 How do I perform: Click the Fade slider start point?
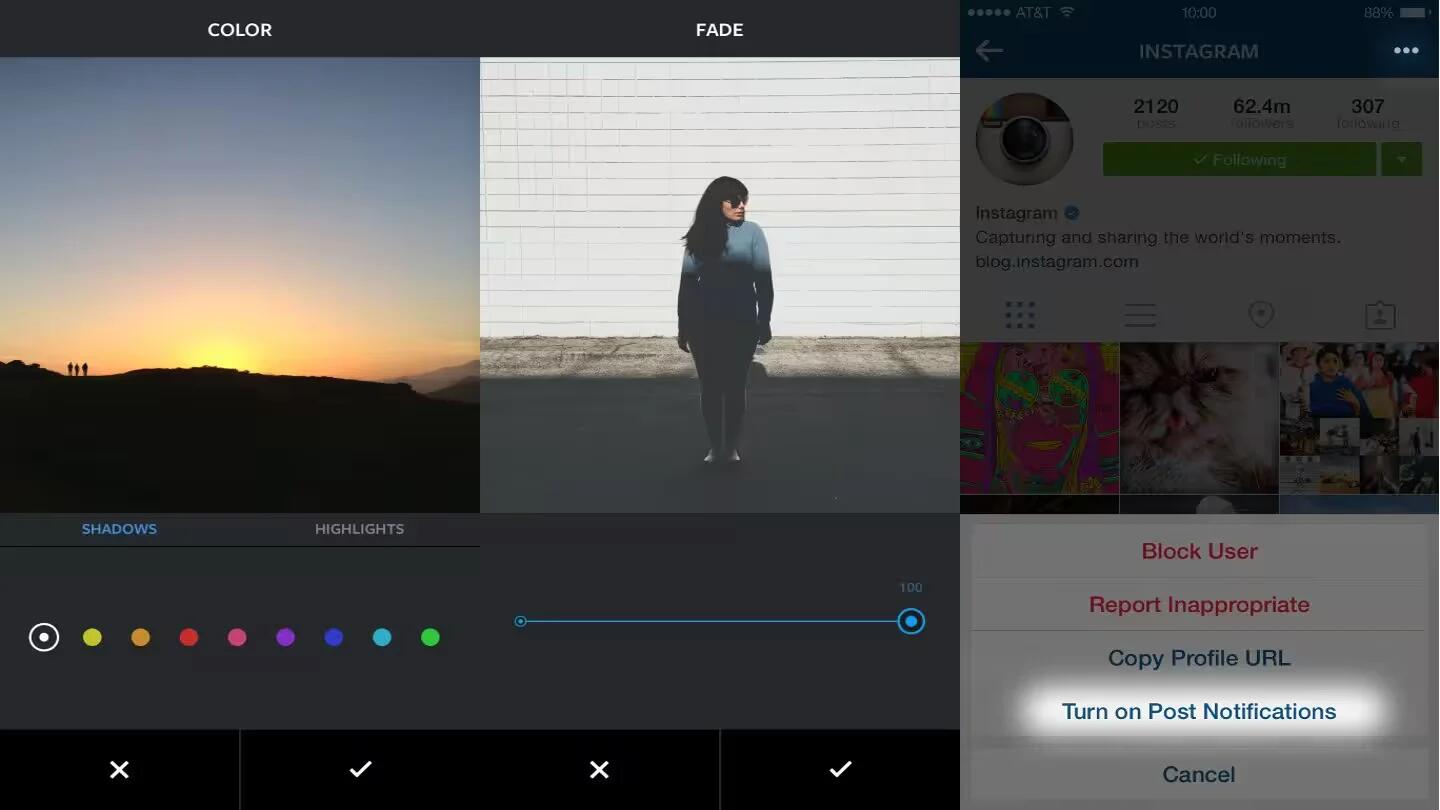pyautogui.click(x=520, y=622)
